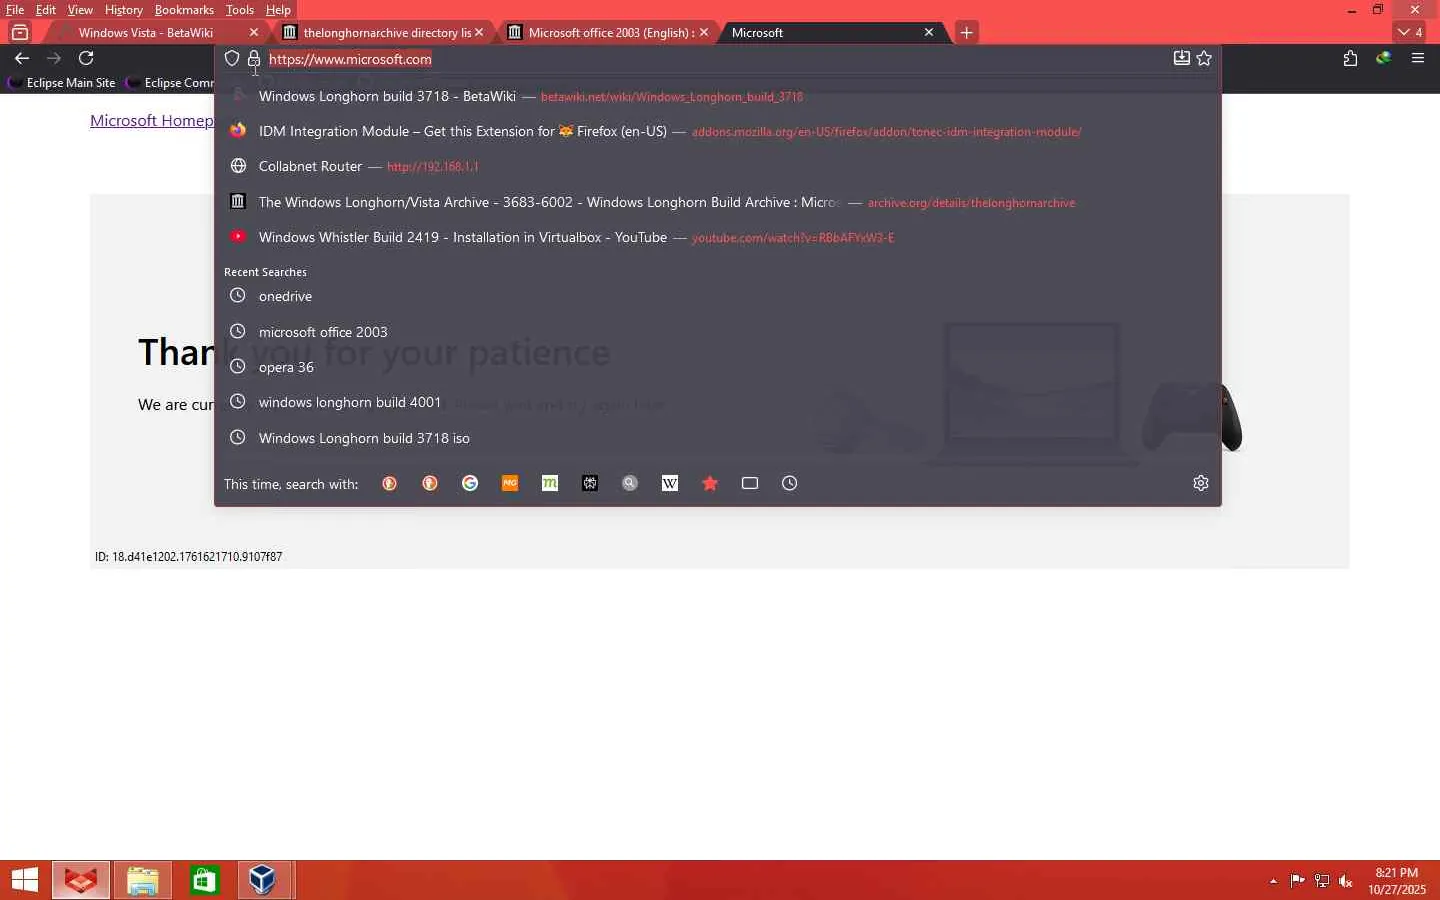
Task: Select the Collabnet Router suggestion
Action: coord(718,166)
